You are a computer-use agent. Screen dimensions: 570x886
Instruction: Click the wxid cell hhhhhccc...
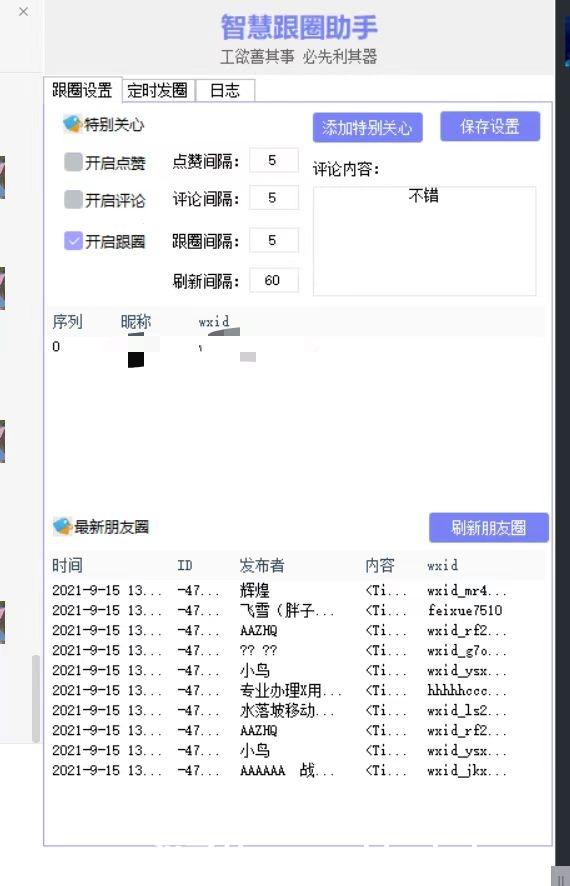pyautogui.click(x=467, y=690)
